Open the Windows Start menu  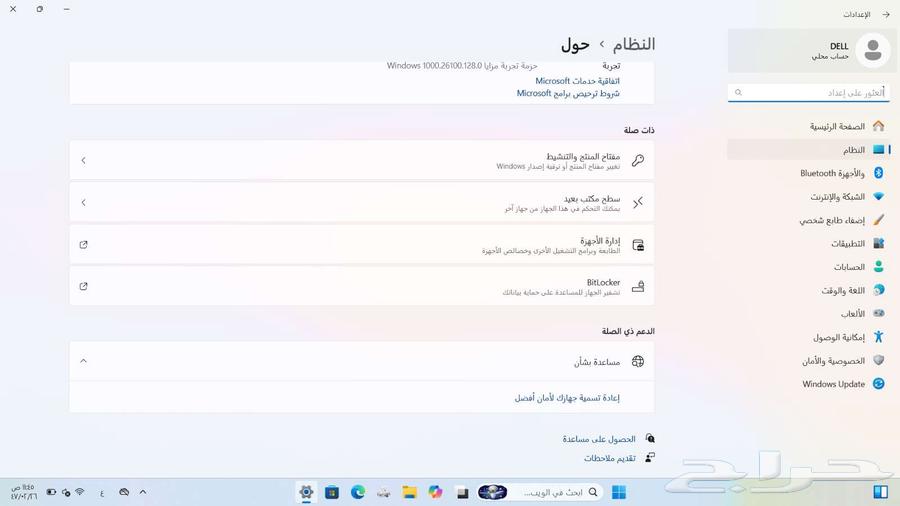(619, 492)
